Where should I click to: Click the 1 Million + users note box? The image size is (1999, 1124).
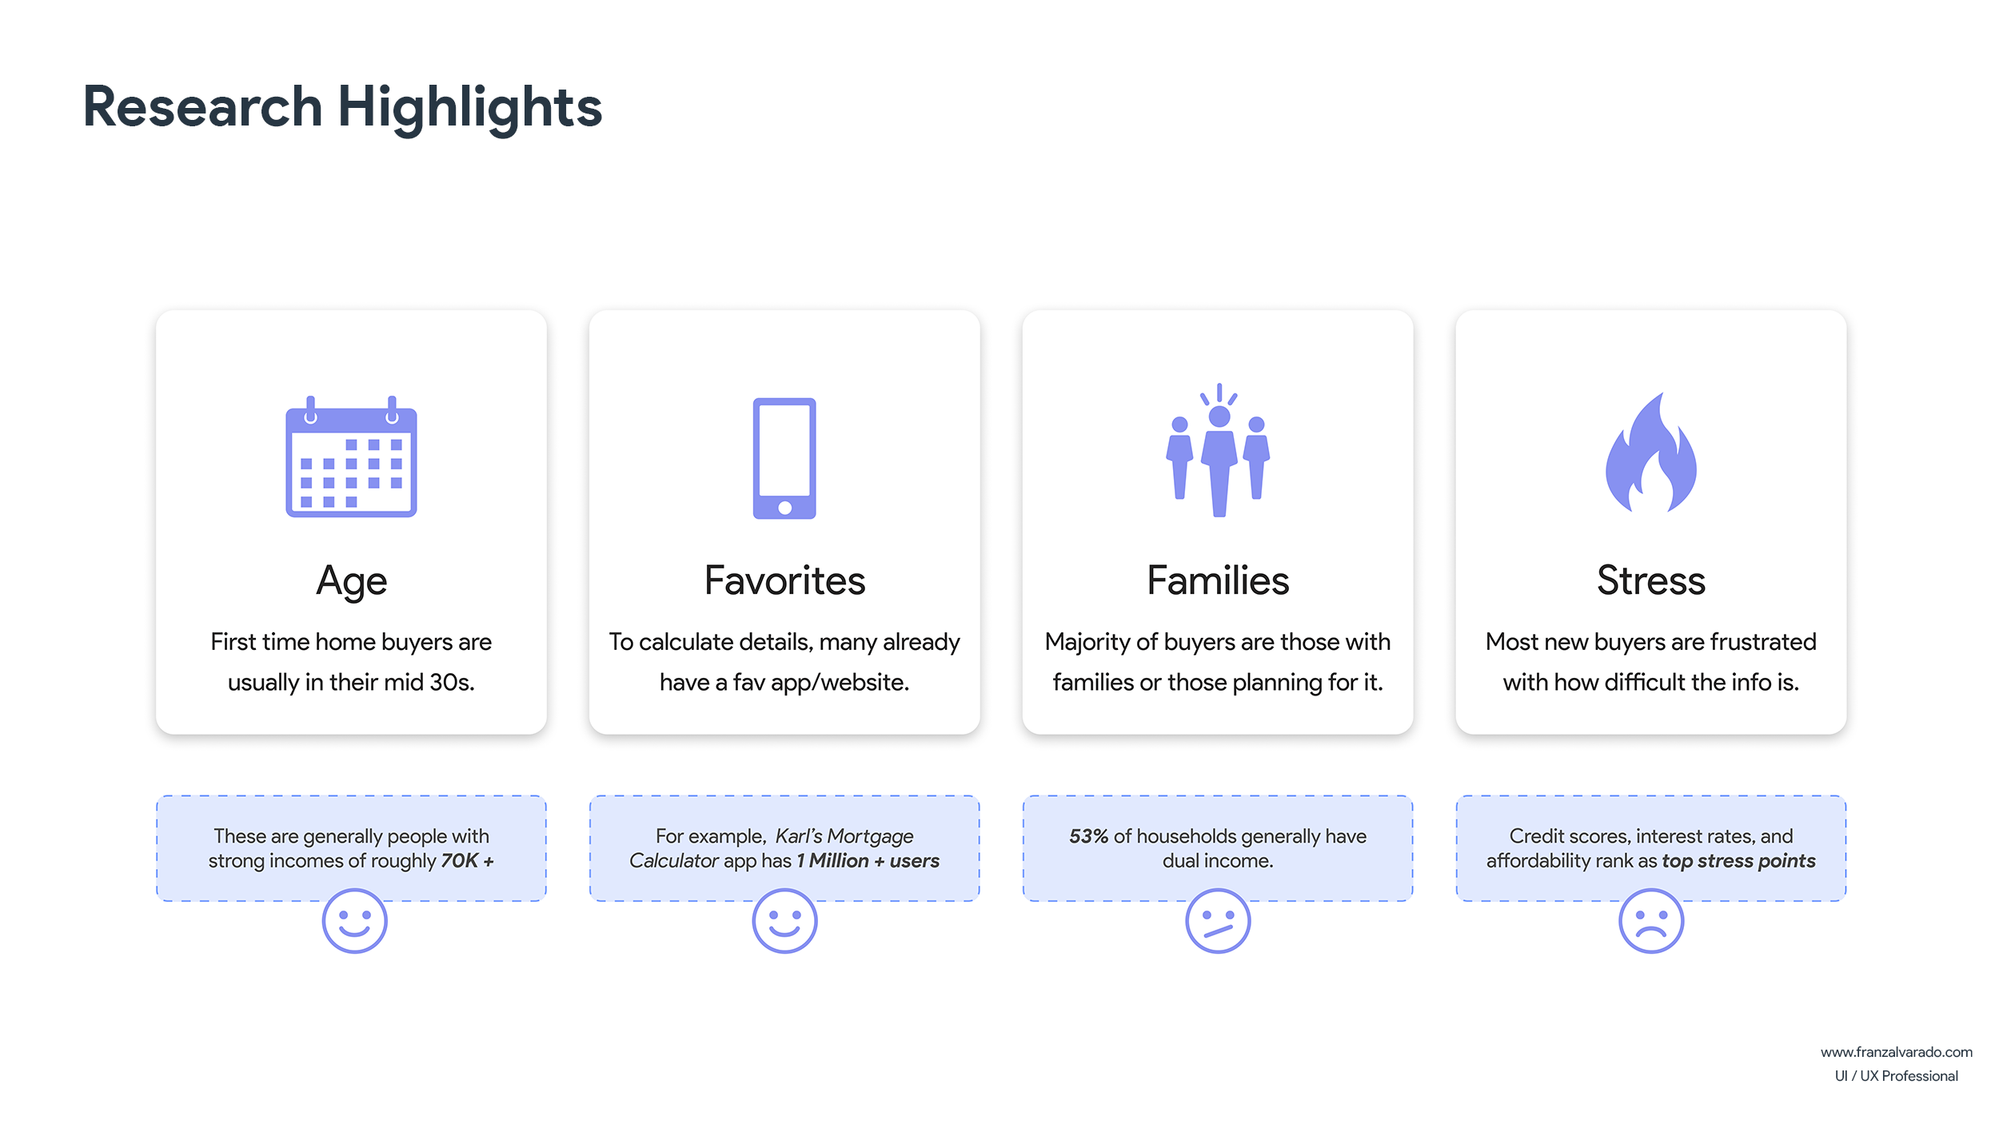point(784,848)
